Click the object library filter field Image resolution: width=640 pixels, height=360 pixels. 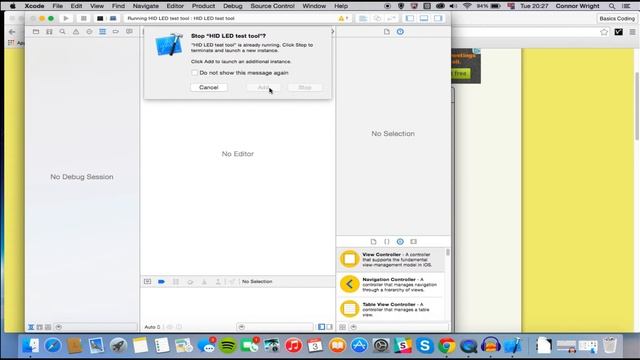point(399,327)
